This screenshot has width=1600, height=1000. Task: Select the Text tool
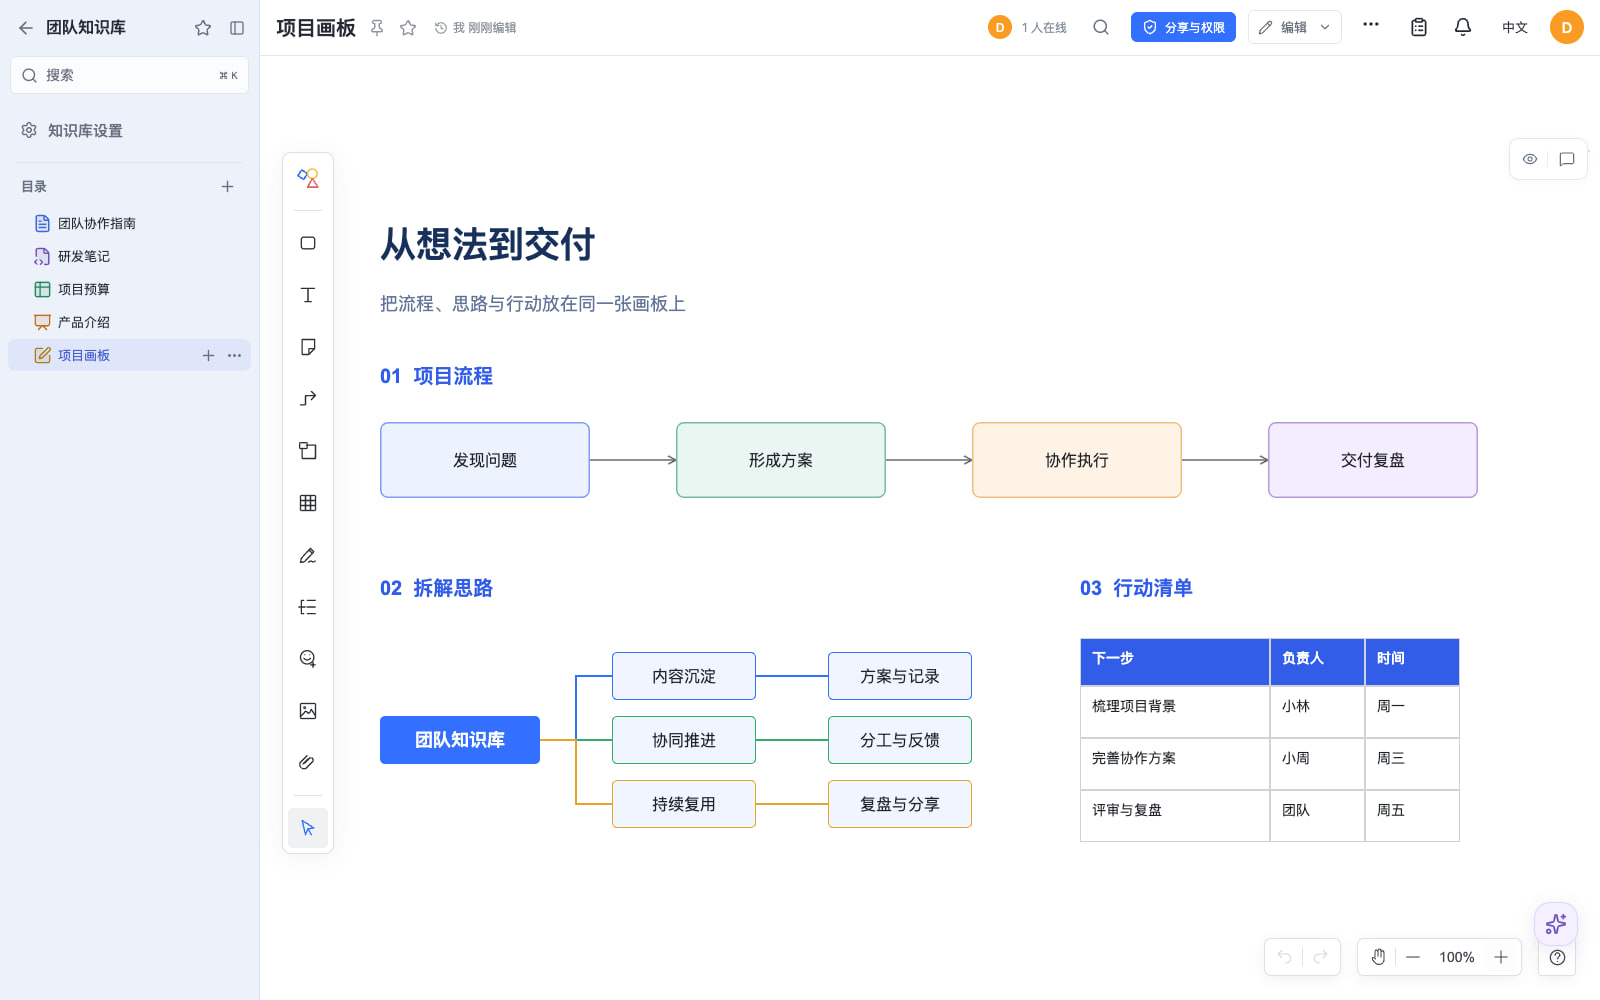tap(308, 295)
